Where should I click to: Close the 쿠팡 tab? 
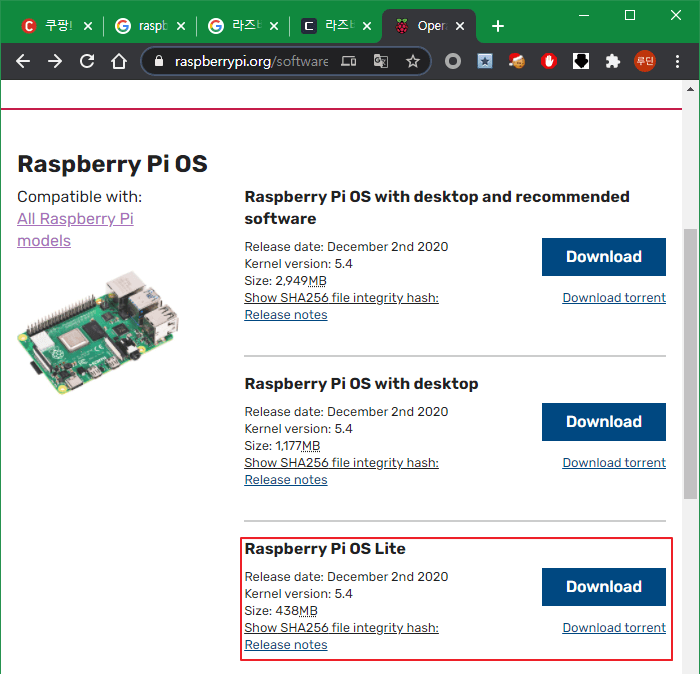[88, 26]
